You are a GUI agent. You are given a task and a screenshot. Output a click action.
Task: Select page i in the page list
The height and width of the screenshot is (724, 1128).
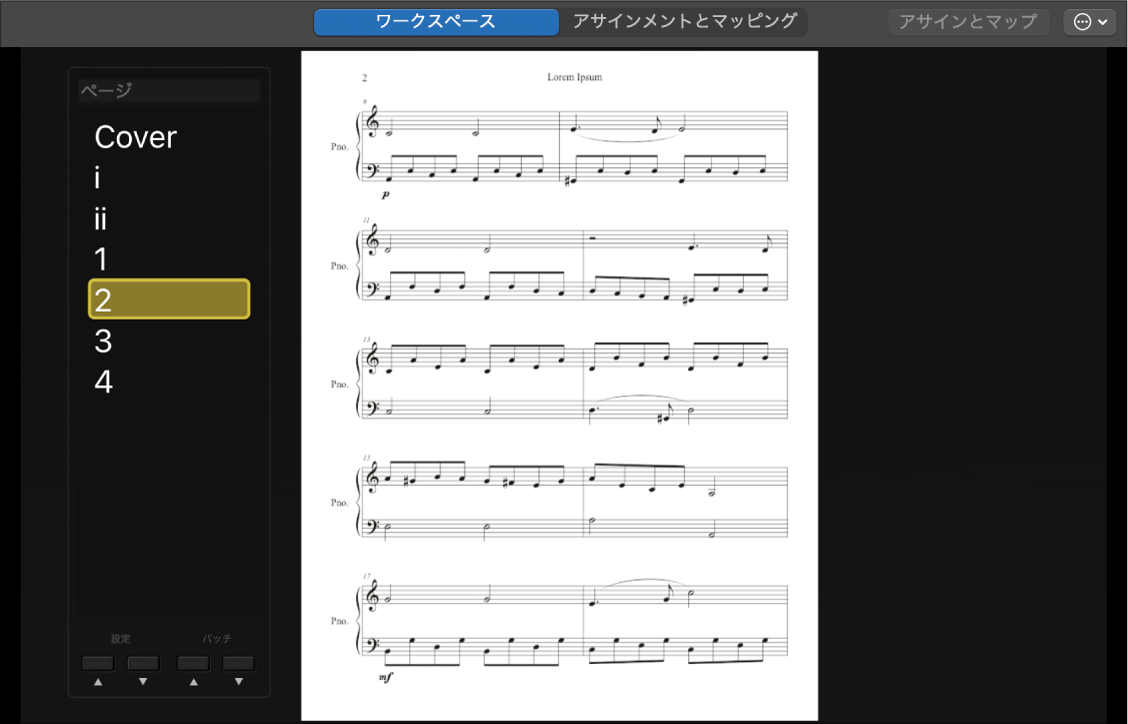click(96, 178)
